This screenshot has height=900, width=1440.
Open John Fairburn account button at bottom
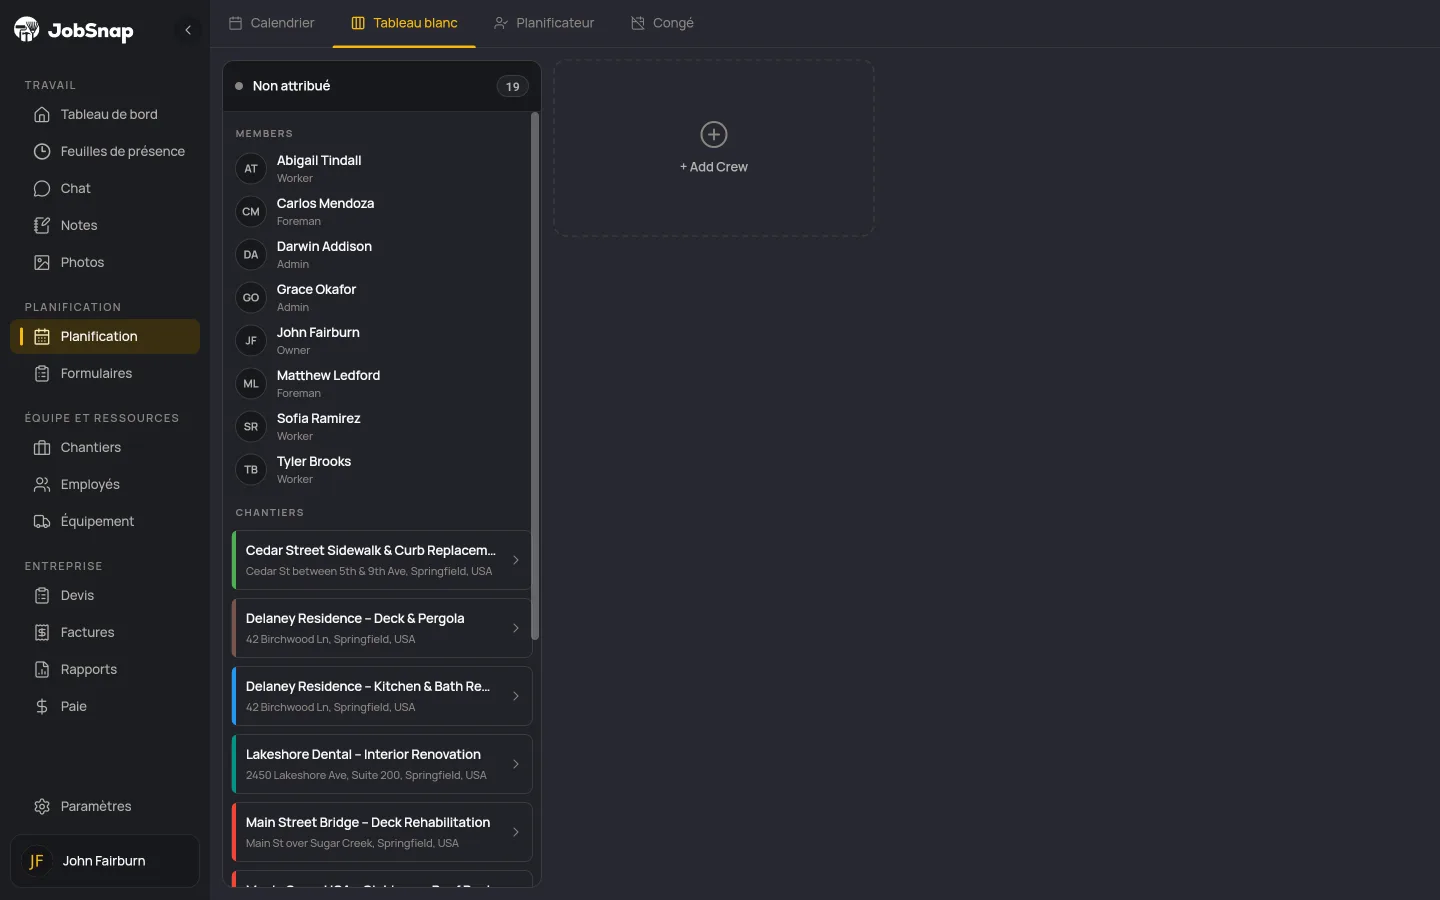pyautogui.click(x=105, y=861)
